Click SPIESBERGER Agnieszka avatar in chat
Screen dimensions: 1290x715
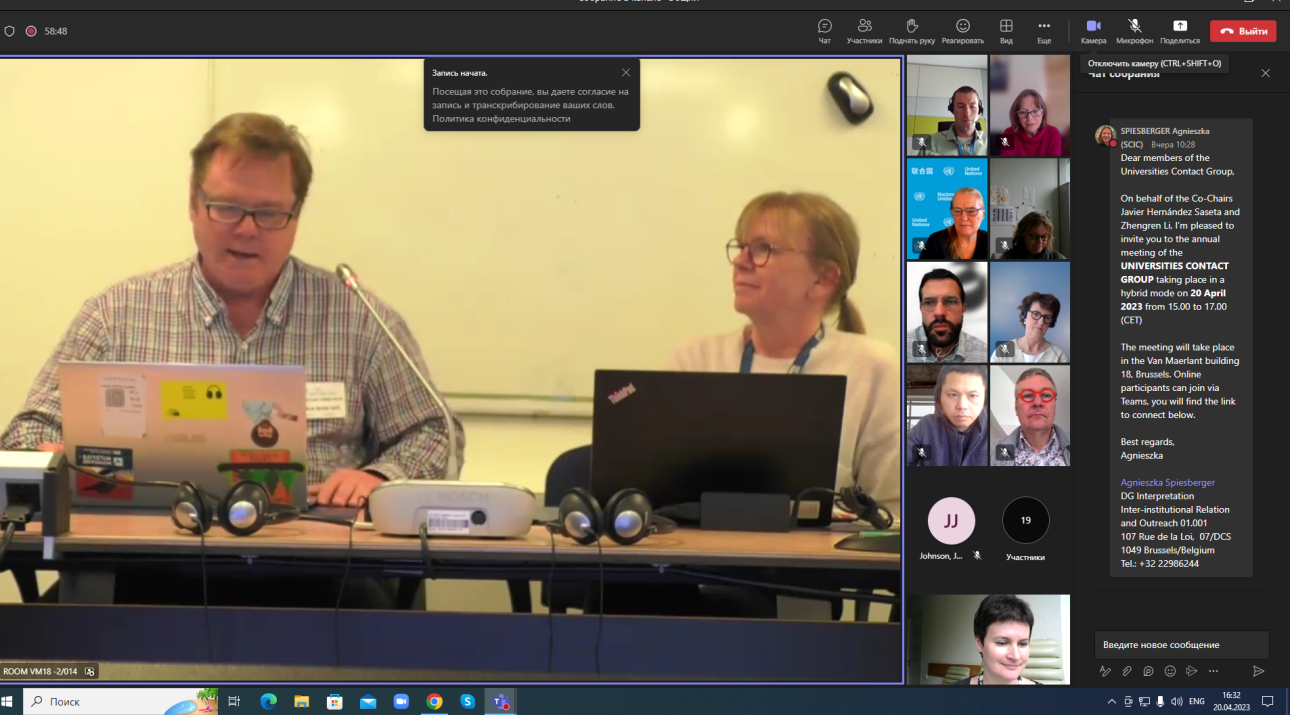coord(1105,135)
